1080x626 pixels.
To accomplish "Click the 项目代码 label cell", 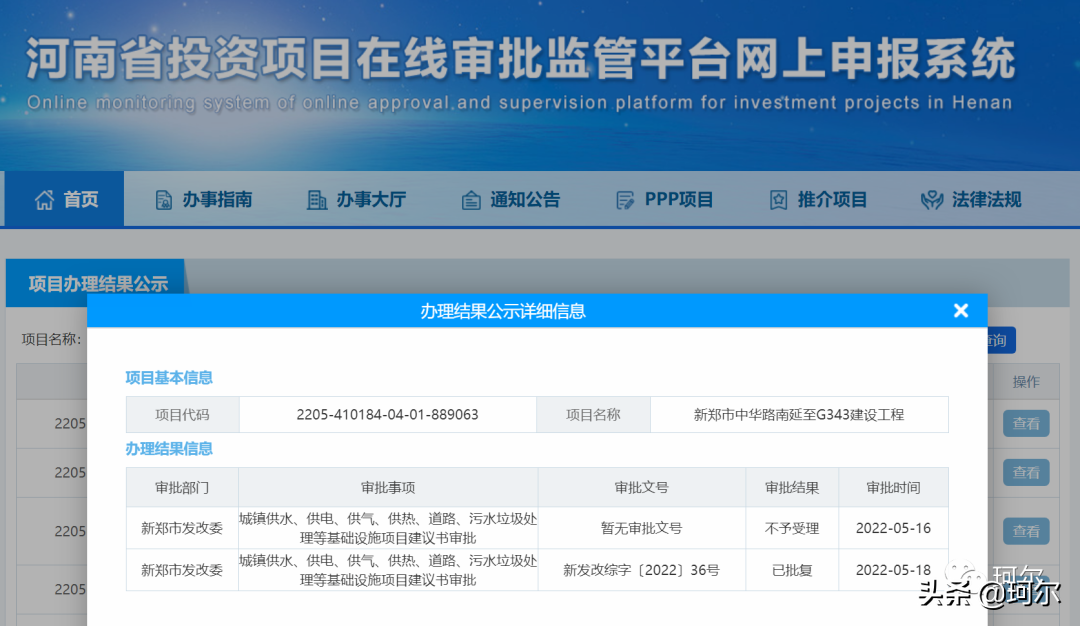I will click(x=183, y=415).
